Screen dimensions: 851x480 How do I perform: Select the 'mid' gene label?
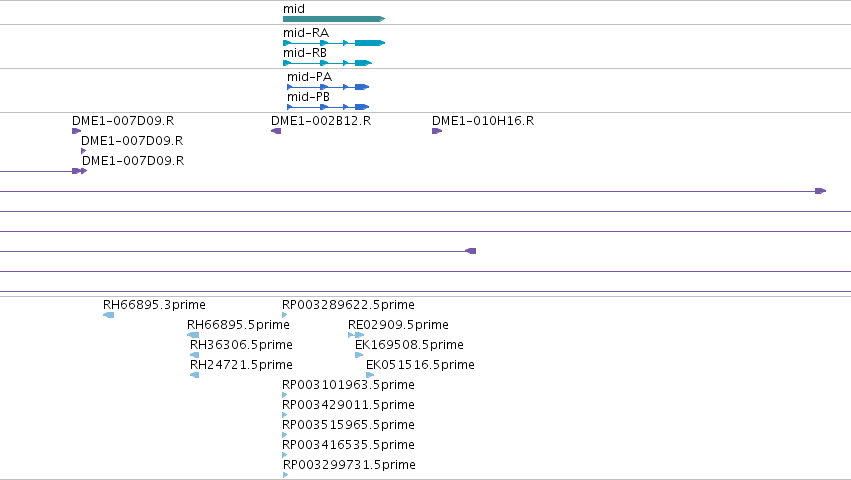point(294,9)
